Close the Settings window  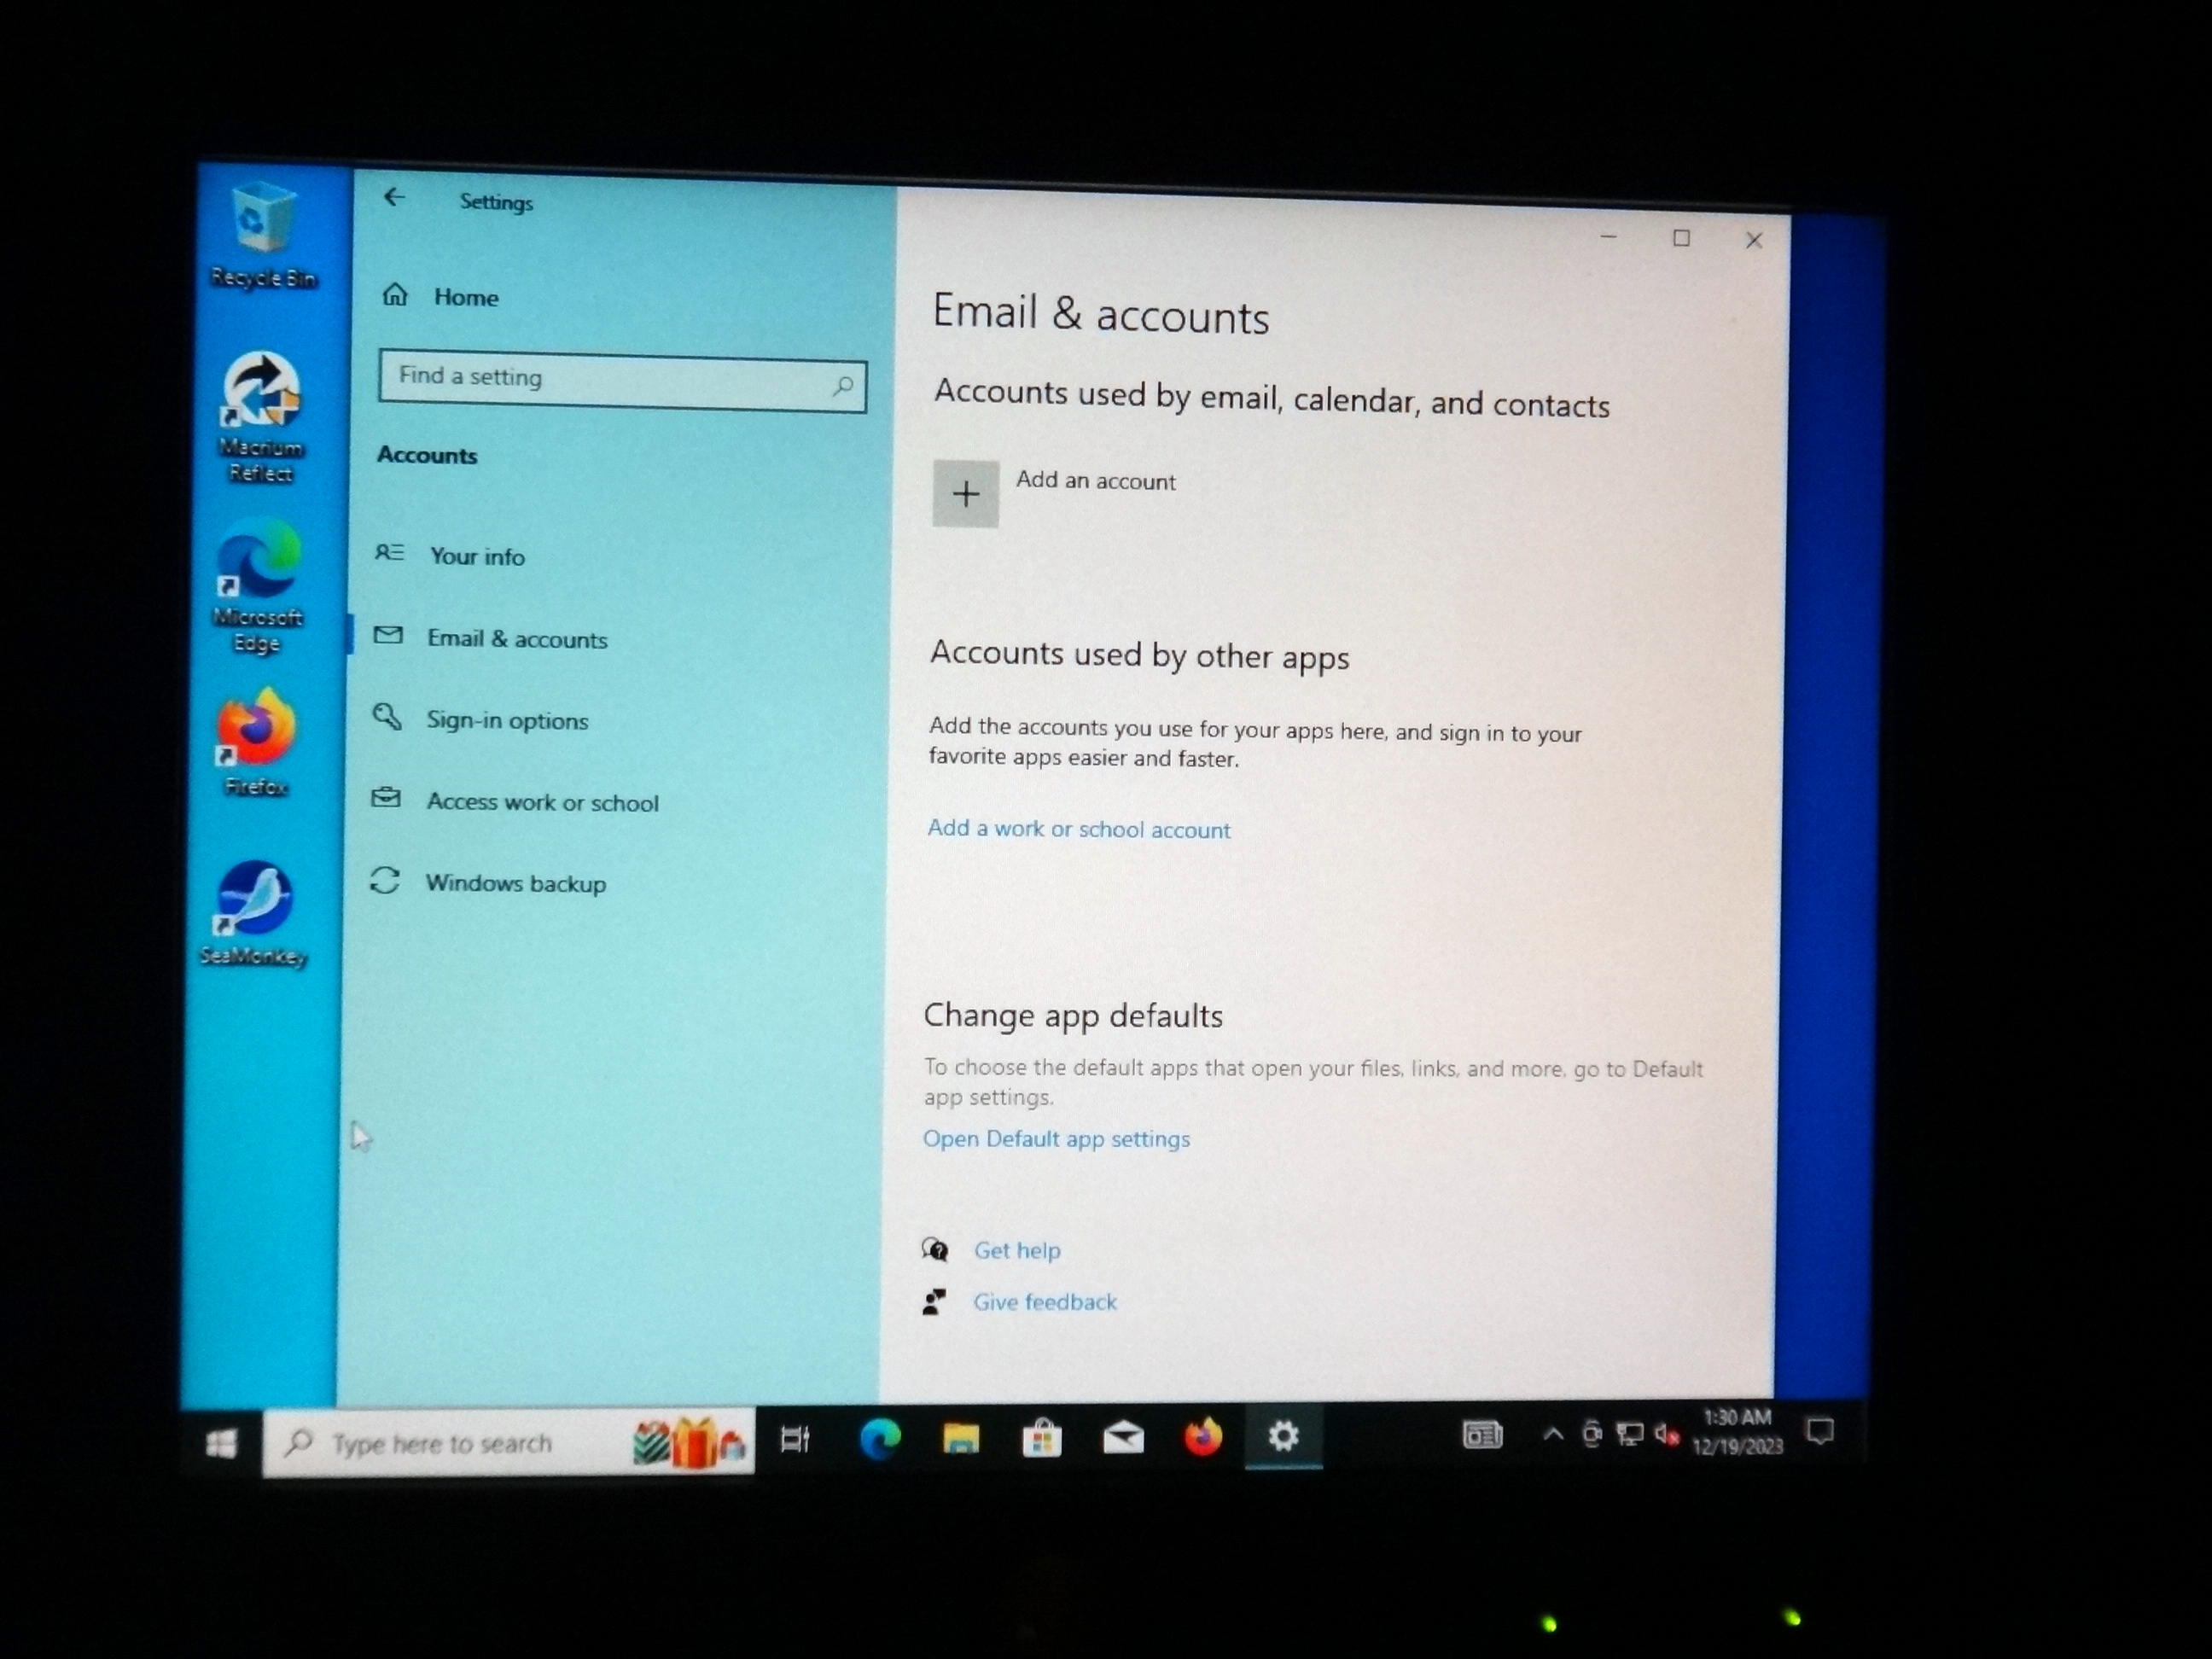click(x=1754, y=240)
